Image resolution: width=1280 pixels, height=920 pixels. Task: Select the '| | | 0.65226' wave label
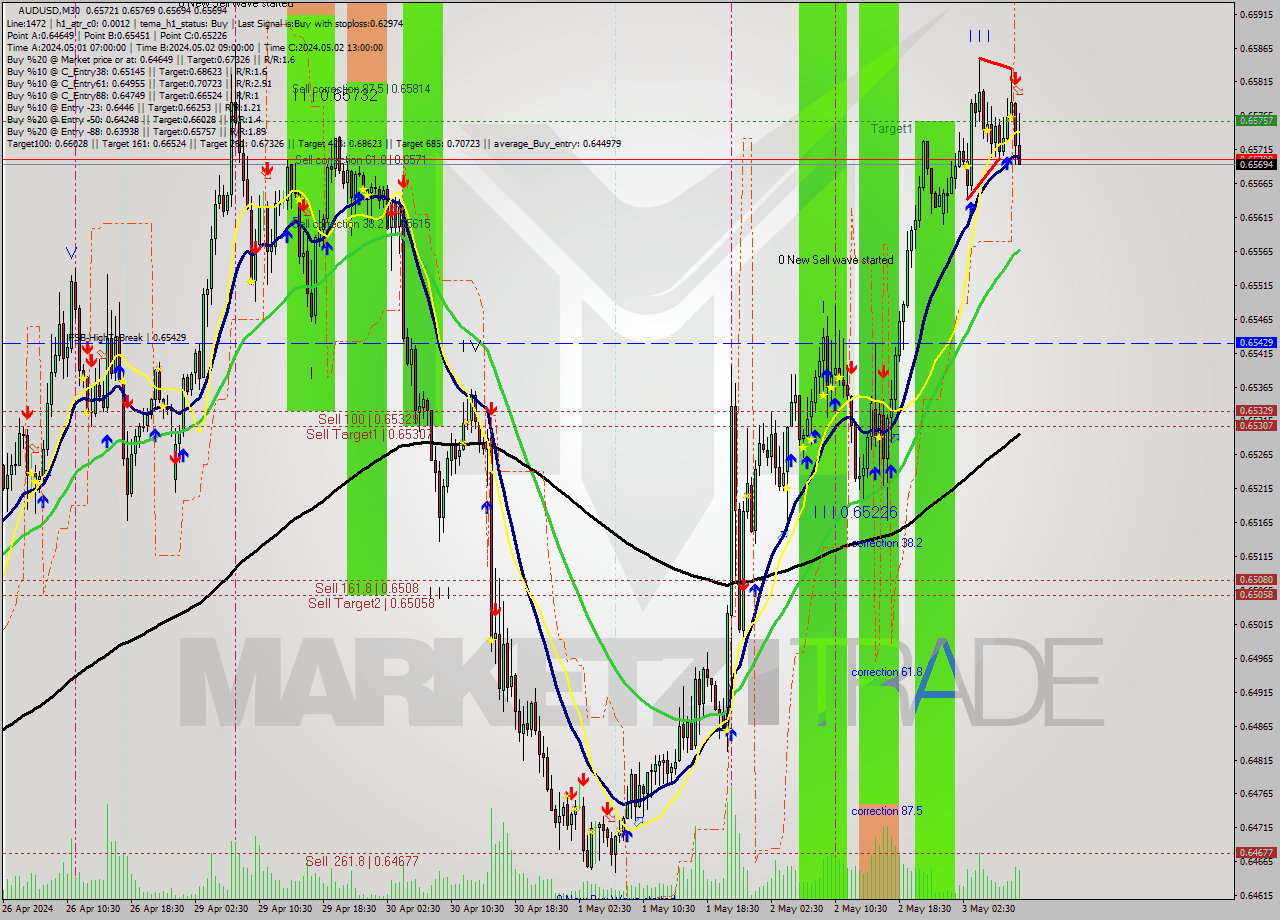pos(855,511)
